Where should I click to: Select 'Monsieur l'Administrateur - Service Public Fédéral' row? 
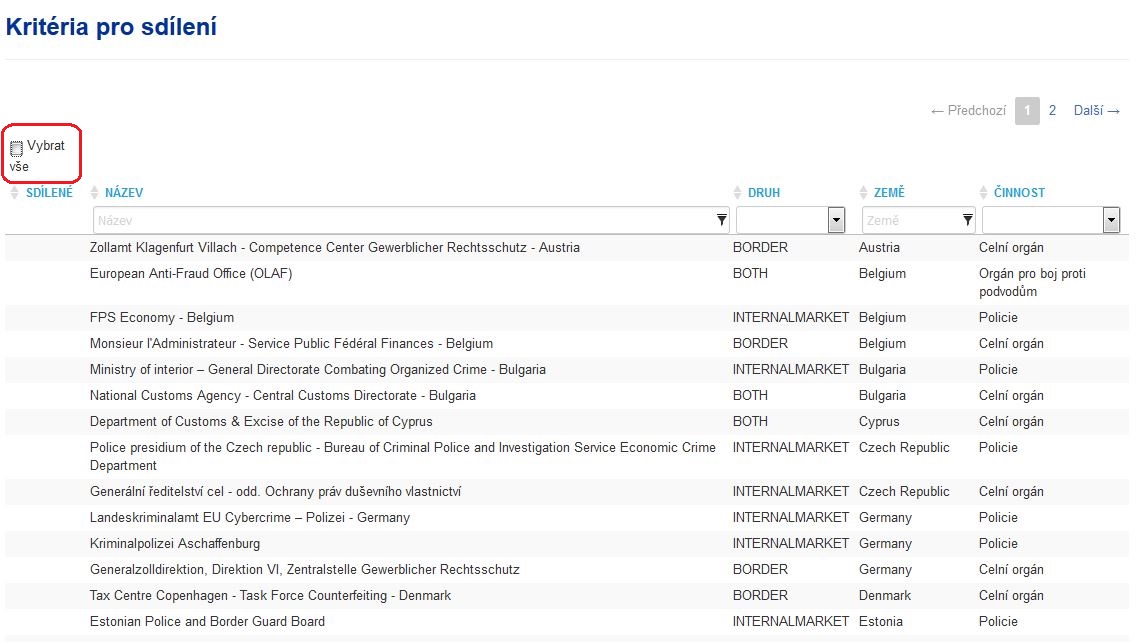pos(567,344)
